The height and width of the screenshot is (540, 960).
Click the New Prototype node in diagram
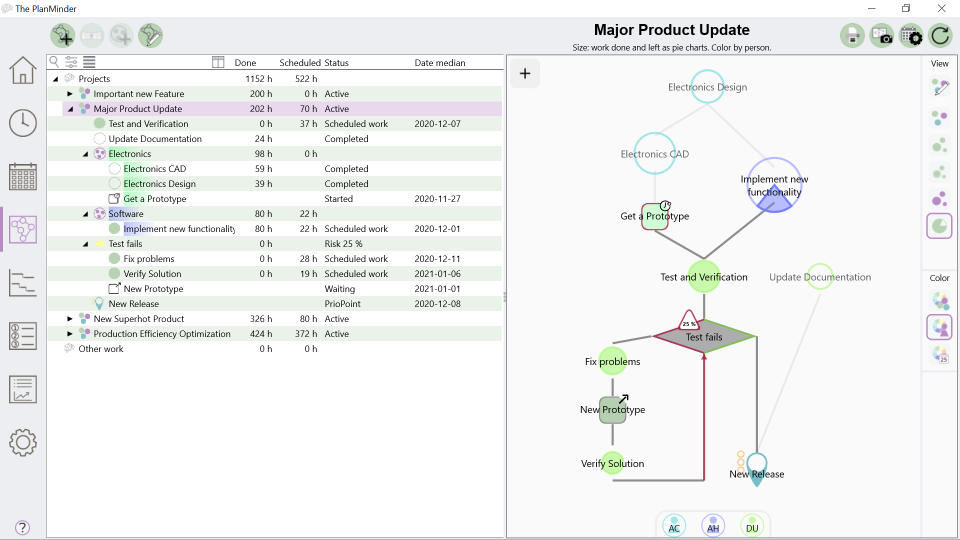click(612, 410)
